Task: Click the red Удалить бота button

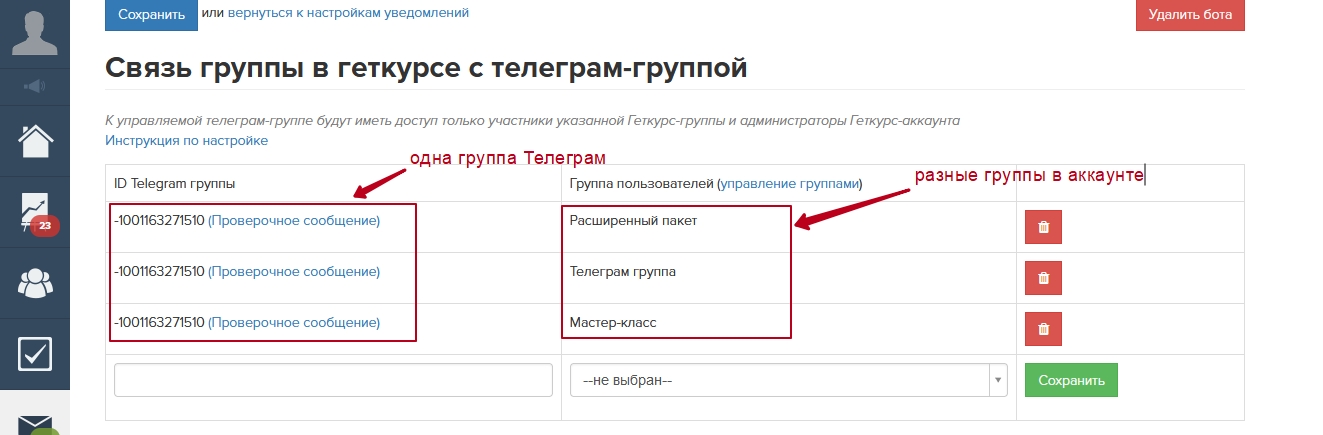Action: pos(1190,14)
